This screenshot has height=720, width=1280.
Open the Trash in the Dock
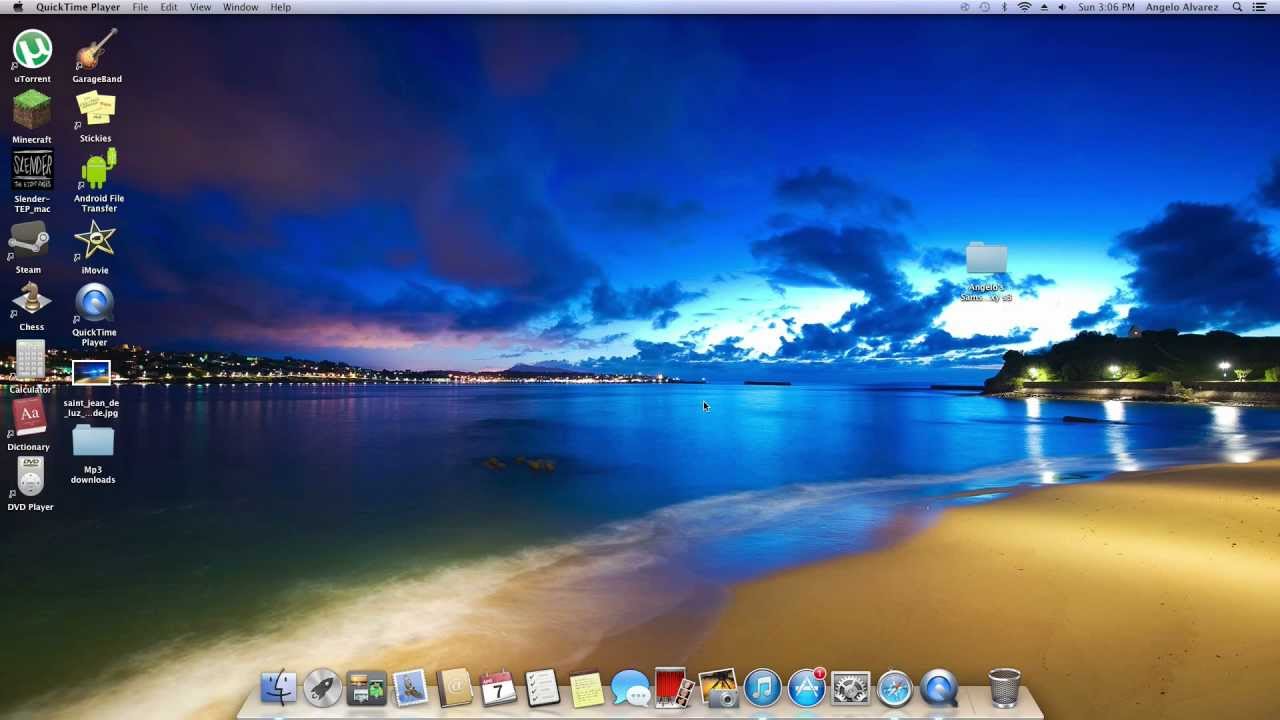point(1004,688)
